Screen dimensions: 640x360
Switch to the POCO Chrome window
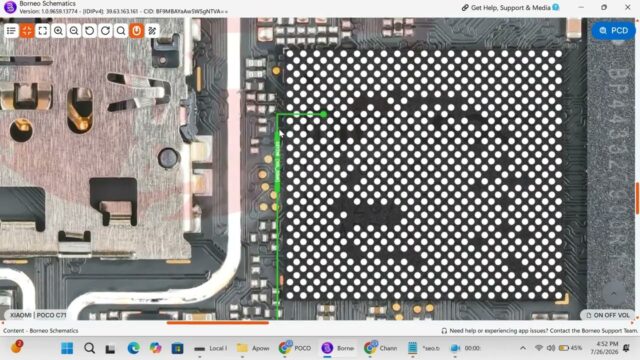point(295,348)
